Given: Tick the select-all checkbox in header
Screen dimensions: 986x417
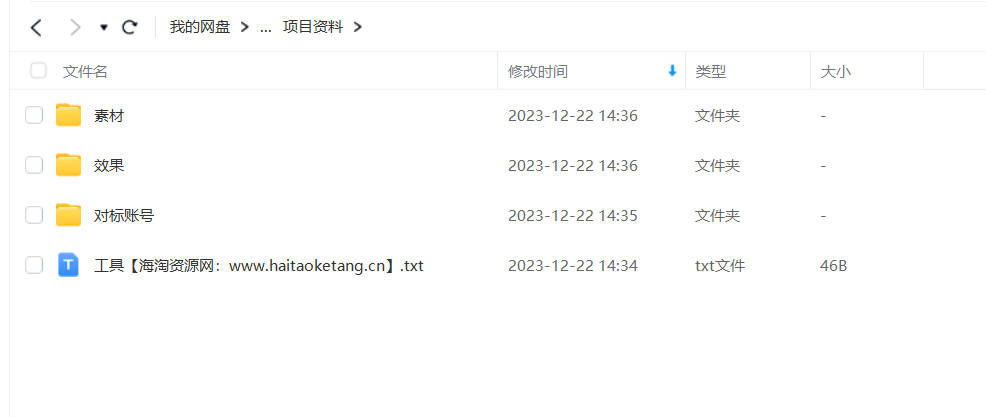Looking at the screenshot, I should (x=38, y=70).
